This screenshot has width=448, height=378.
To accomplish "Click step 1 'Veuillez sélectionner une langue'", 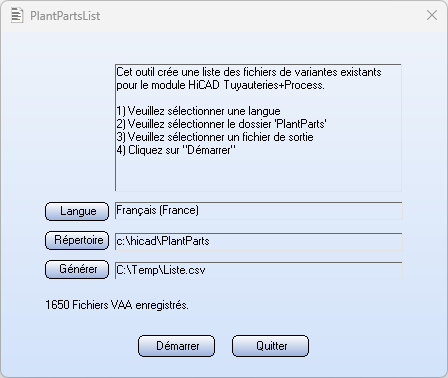I will click(x=198, y=111).
